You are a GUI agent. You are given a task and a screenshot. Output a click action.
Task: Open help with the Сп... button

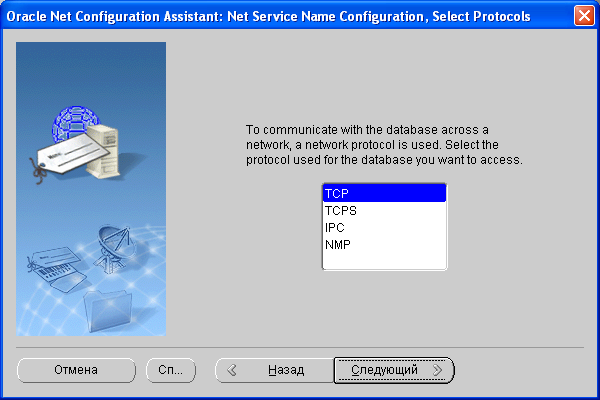click(171, 370)
